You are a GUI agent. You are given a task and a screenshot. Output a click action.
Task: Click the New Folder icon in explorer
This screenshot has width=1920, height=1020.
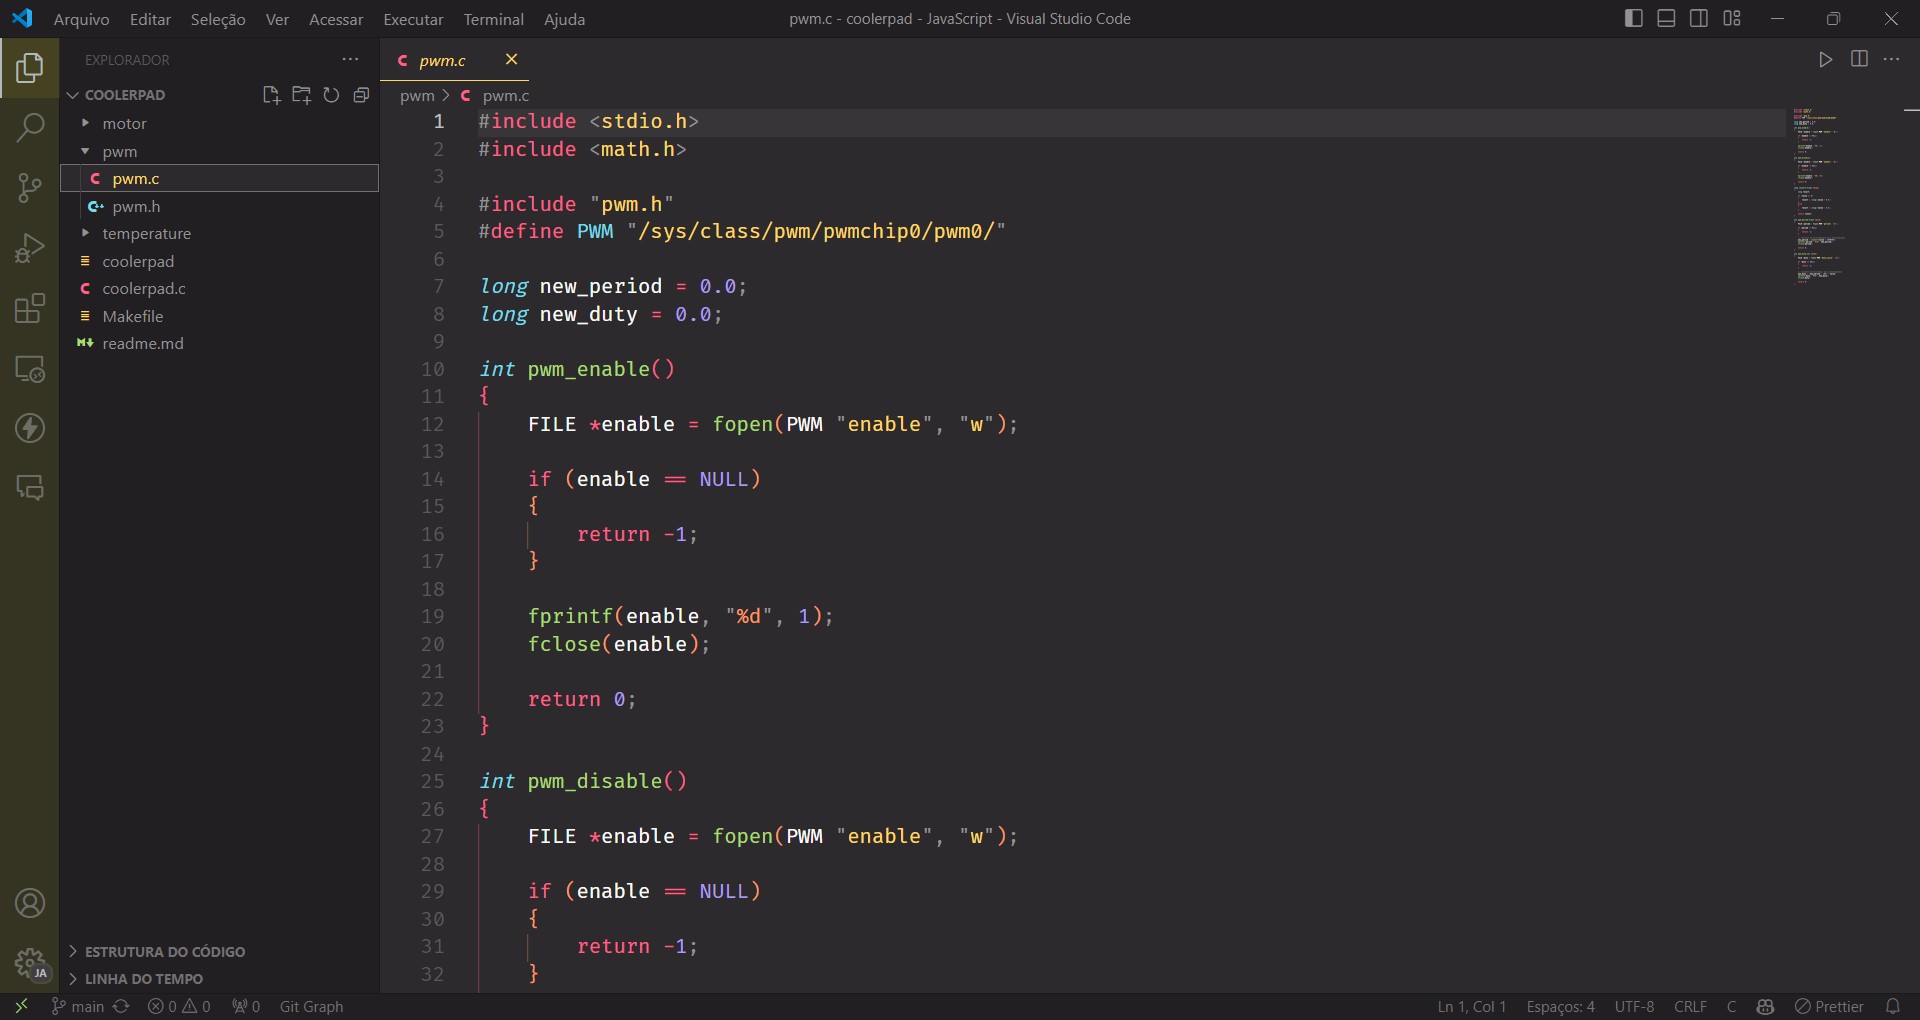tap(301, 95)
